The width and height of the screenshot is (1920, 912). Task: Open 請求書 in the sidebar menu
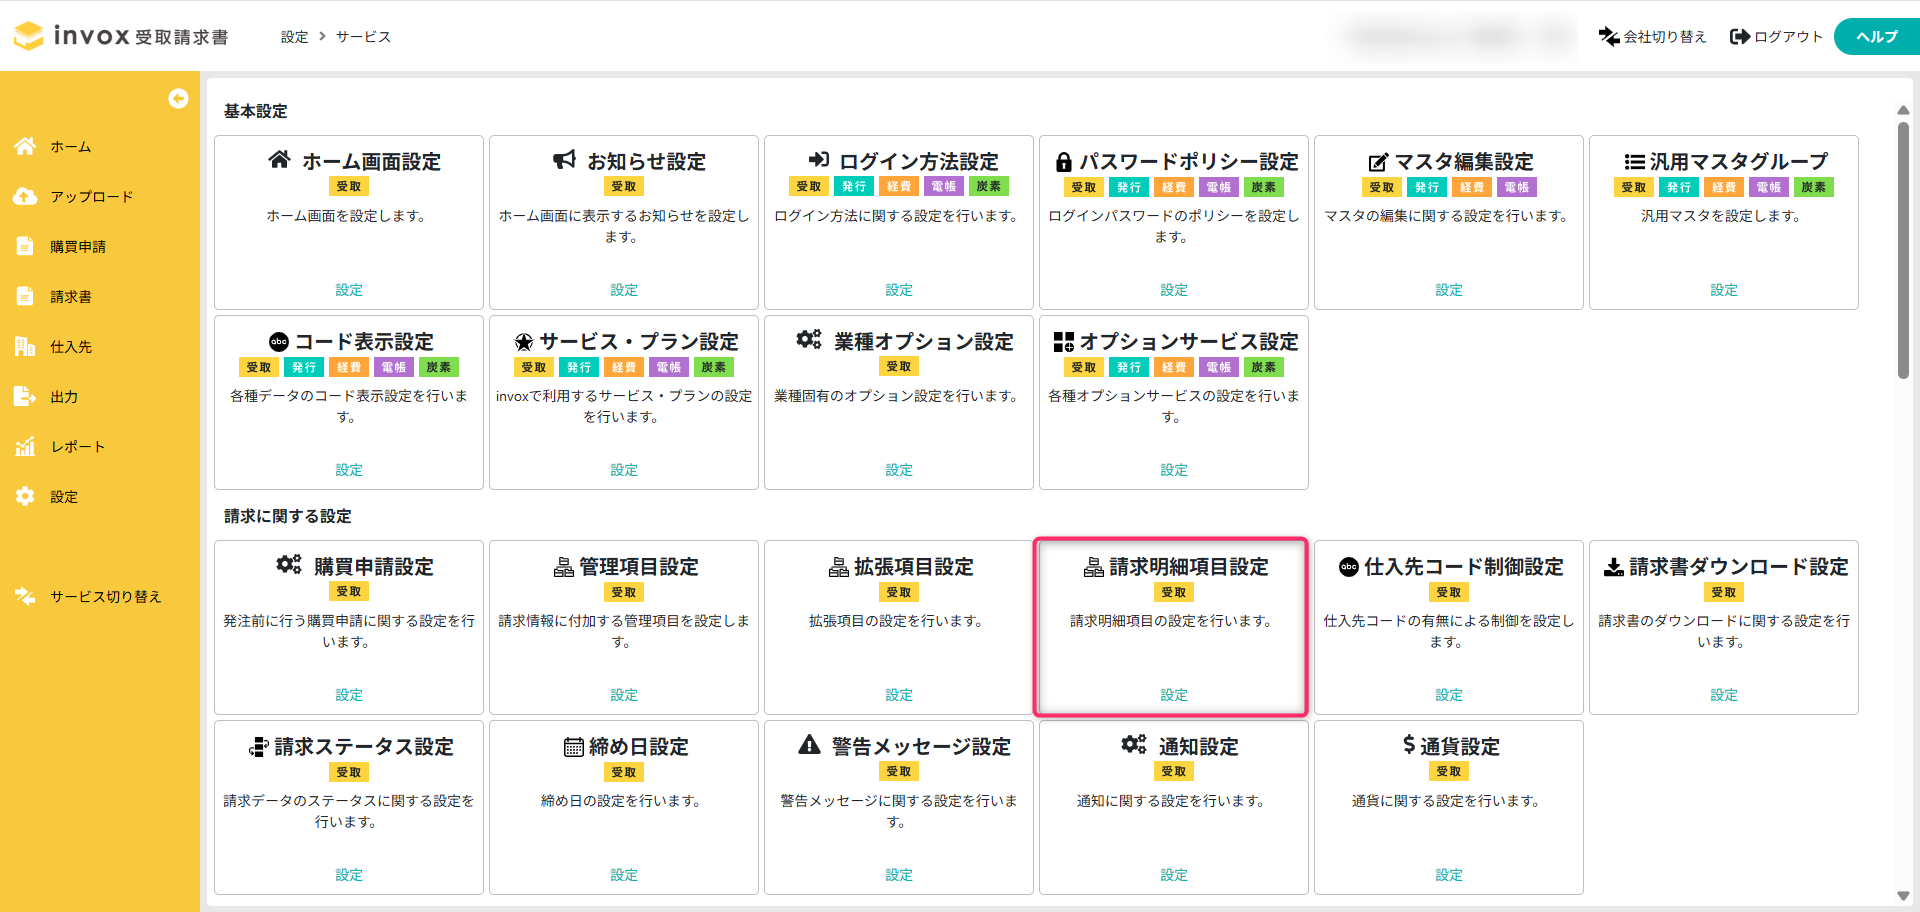pyautogui.click(x=71, y=297)
